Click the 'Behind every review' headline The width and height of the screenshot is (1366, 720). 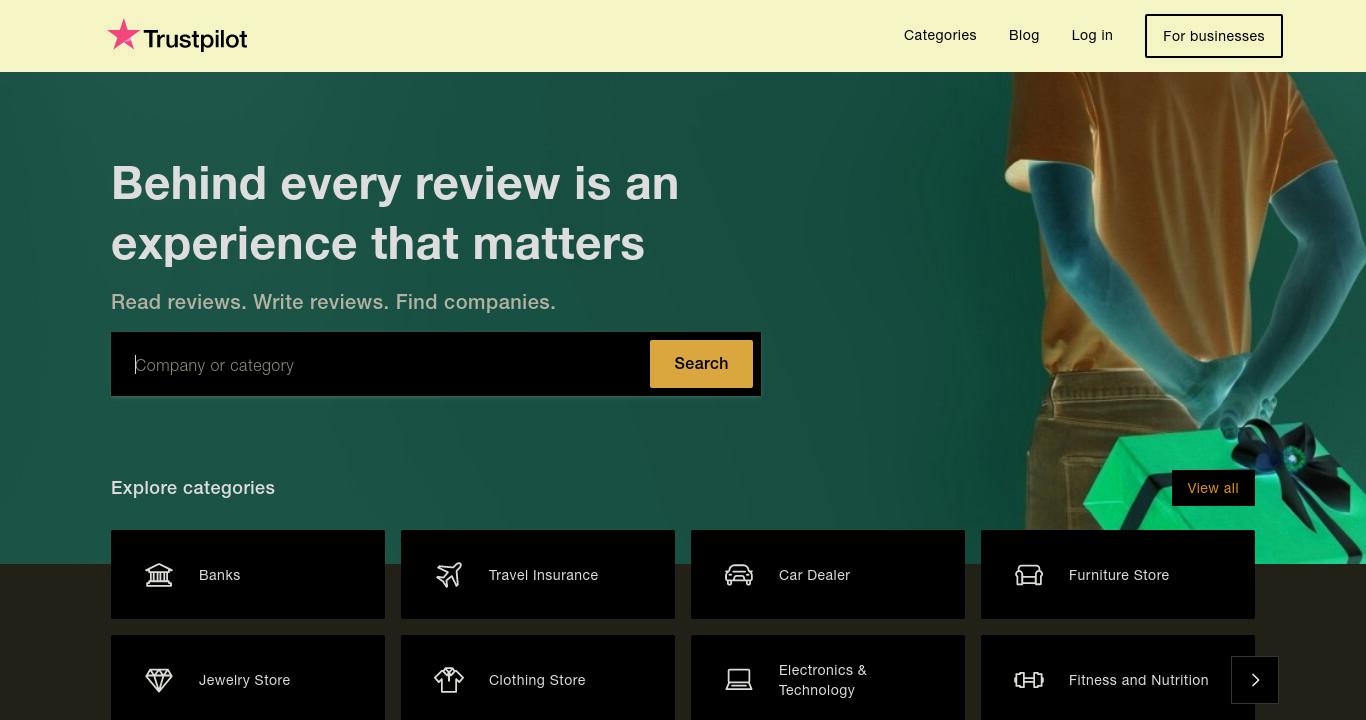[395, 213]
